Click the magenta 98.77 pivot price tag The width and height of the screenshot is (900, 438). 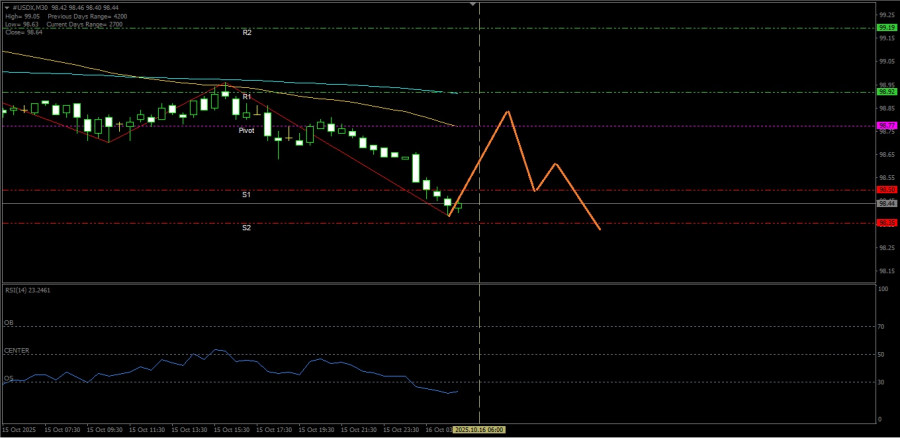click(x=885, y=126)
